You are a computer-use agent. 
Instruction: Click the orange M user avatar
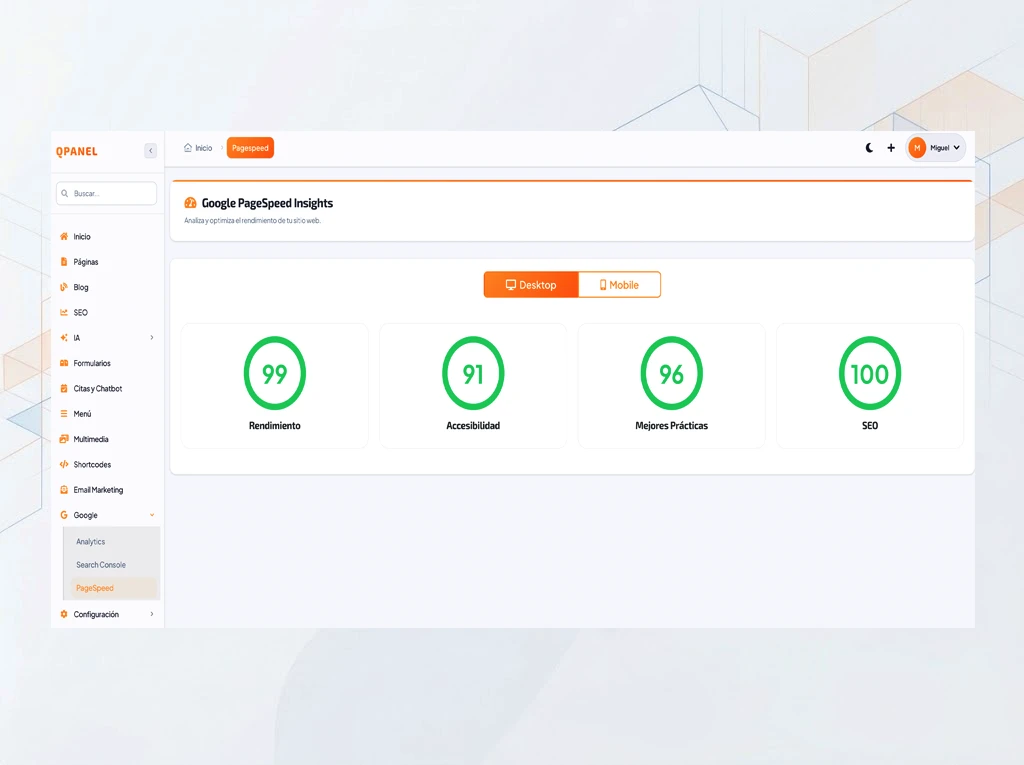click(917, 148)
